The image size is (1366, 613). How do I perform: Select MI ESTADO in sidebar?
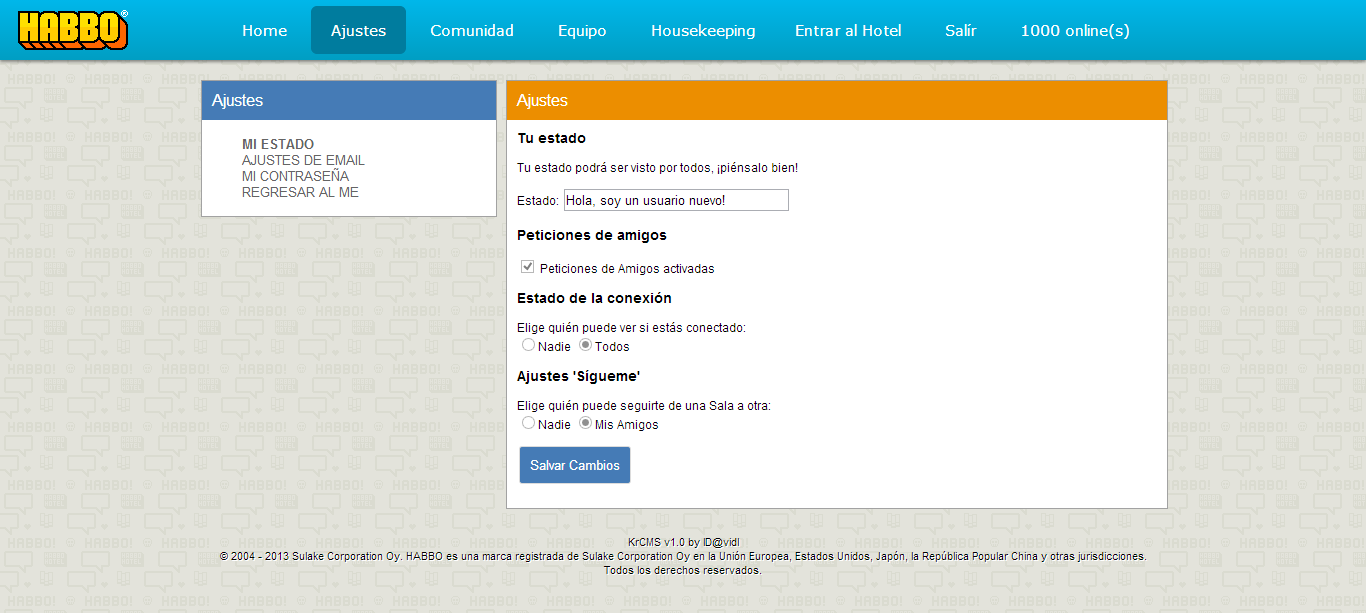[278, 144]
